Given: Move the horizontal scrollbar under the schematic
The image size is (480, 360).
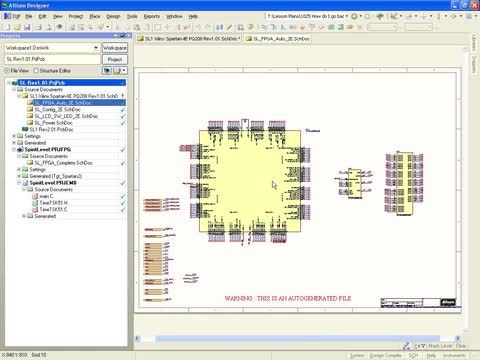Looking at the screenshot, I should point(297,338).
